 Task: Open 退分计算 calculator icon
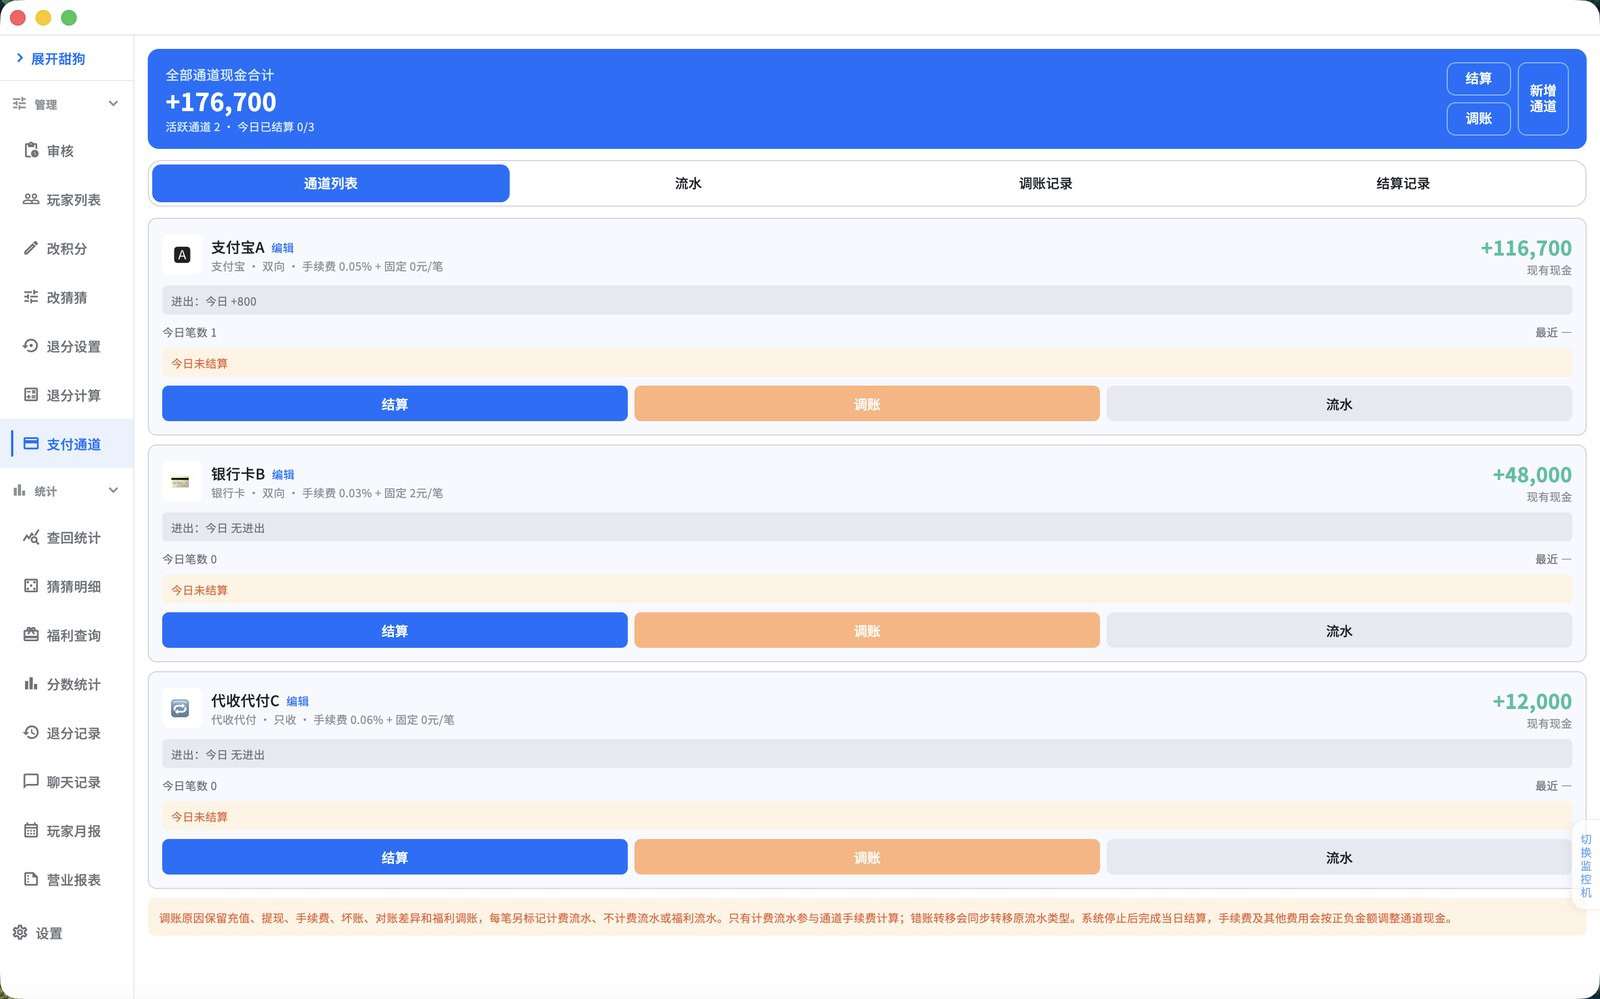click(31, 395)
